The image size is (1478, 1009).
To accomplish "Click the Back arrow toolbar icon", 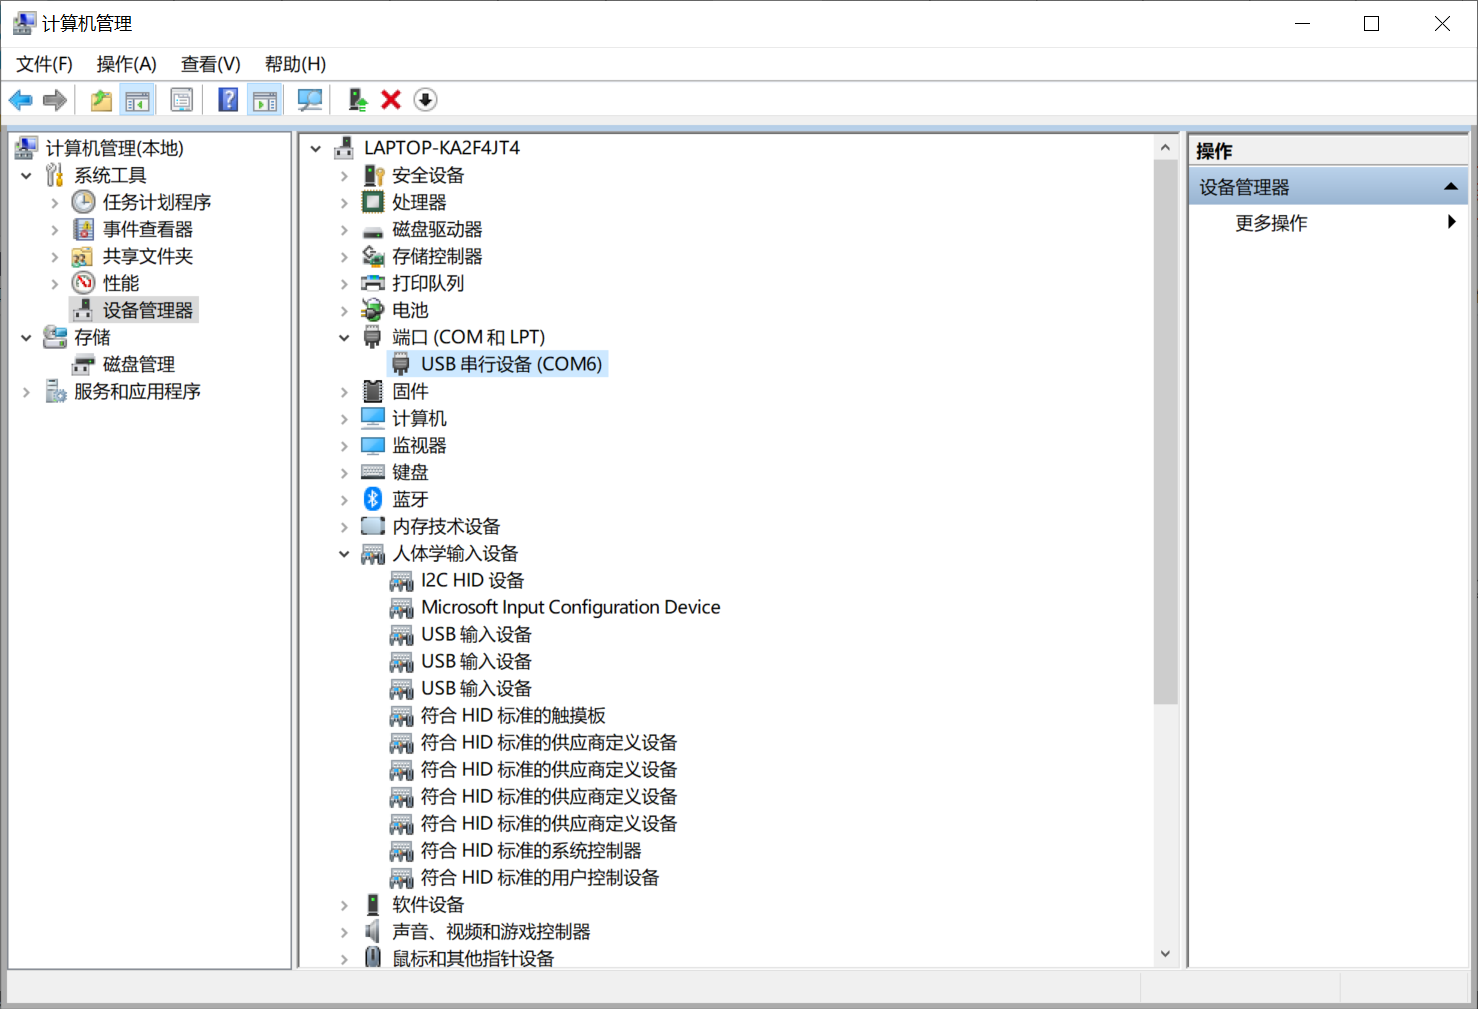I will tap(20, 100).
